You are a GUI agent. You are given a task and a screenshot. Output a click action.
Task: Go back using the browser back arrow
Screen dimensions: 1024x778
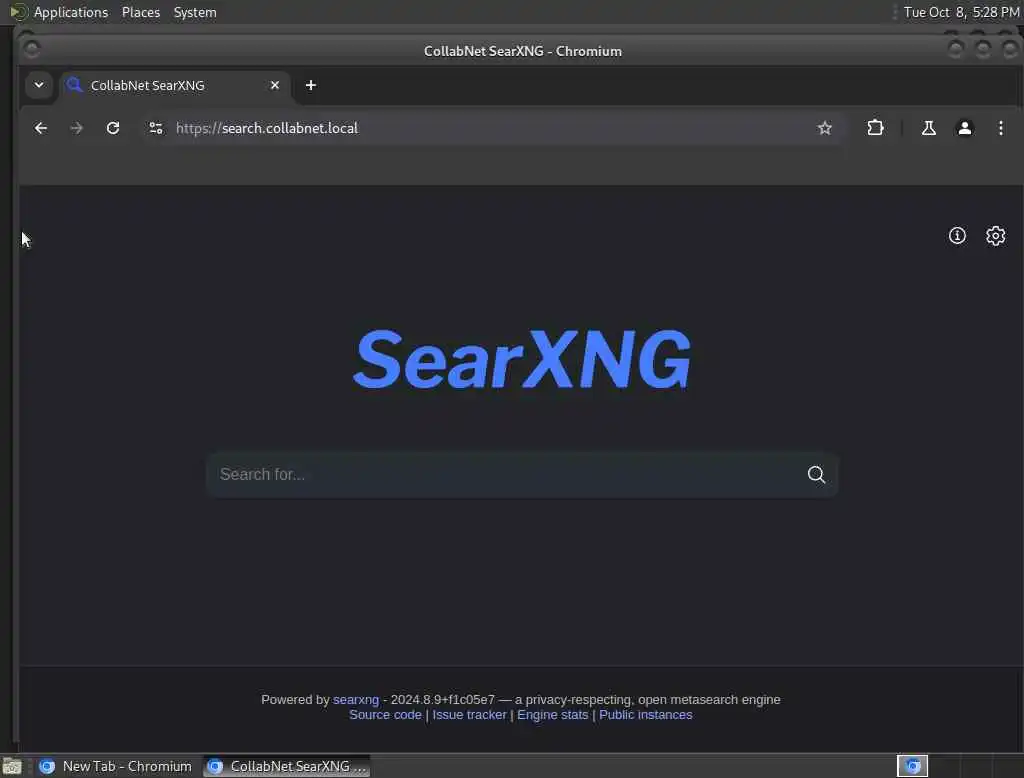[x=40, y=128]
